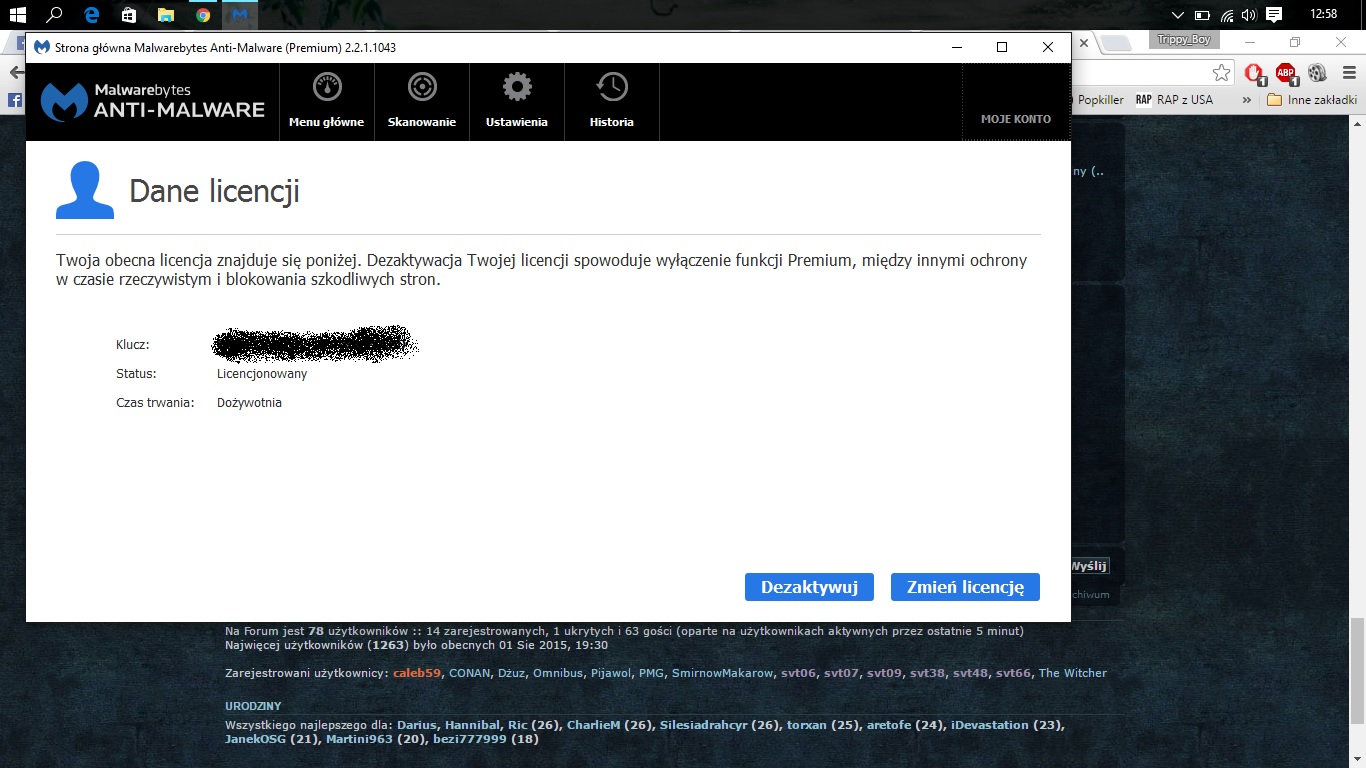Click the Trippy_Boy Chrome profile button
This screenshot has height=768, width=1366.
pyautogui.click(x=1183, y=40)
